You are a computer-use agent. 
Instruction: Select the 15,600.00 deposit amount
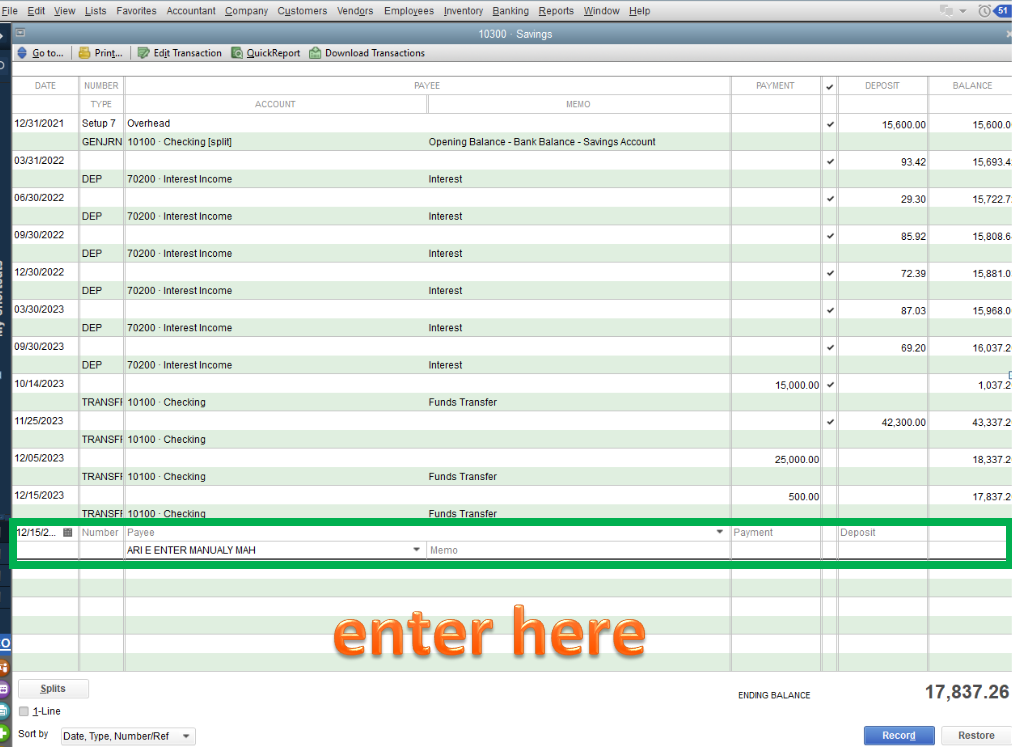[904, 125]
